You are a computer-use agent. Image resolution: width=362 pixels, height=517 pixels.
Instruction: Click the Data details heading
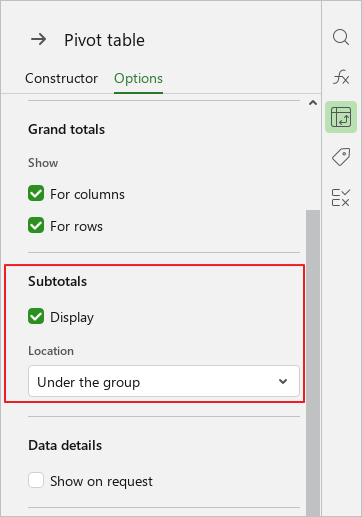point(65,445)
